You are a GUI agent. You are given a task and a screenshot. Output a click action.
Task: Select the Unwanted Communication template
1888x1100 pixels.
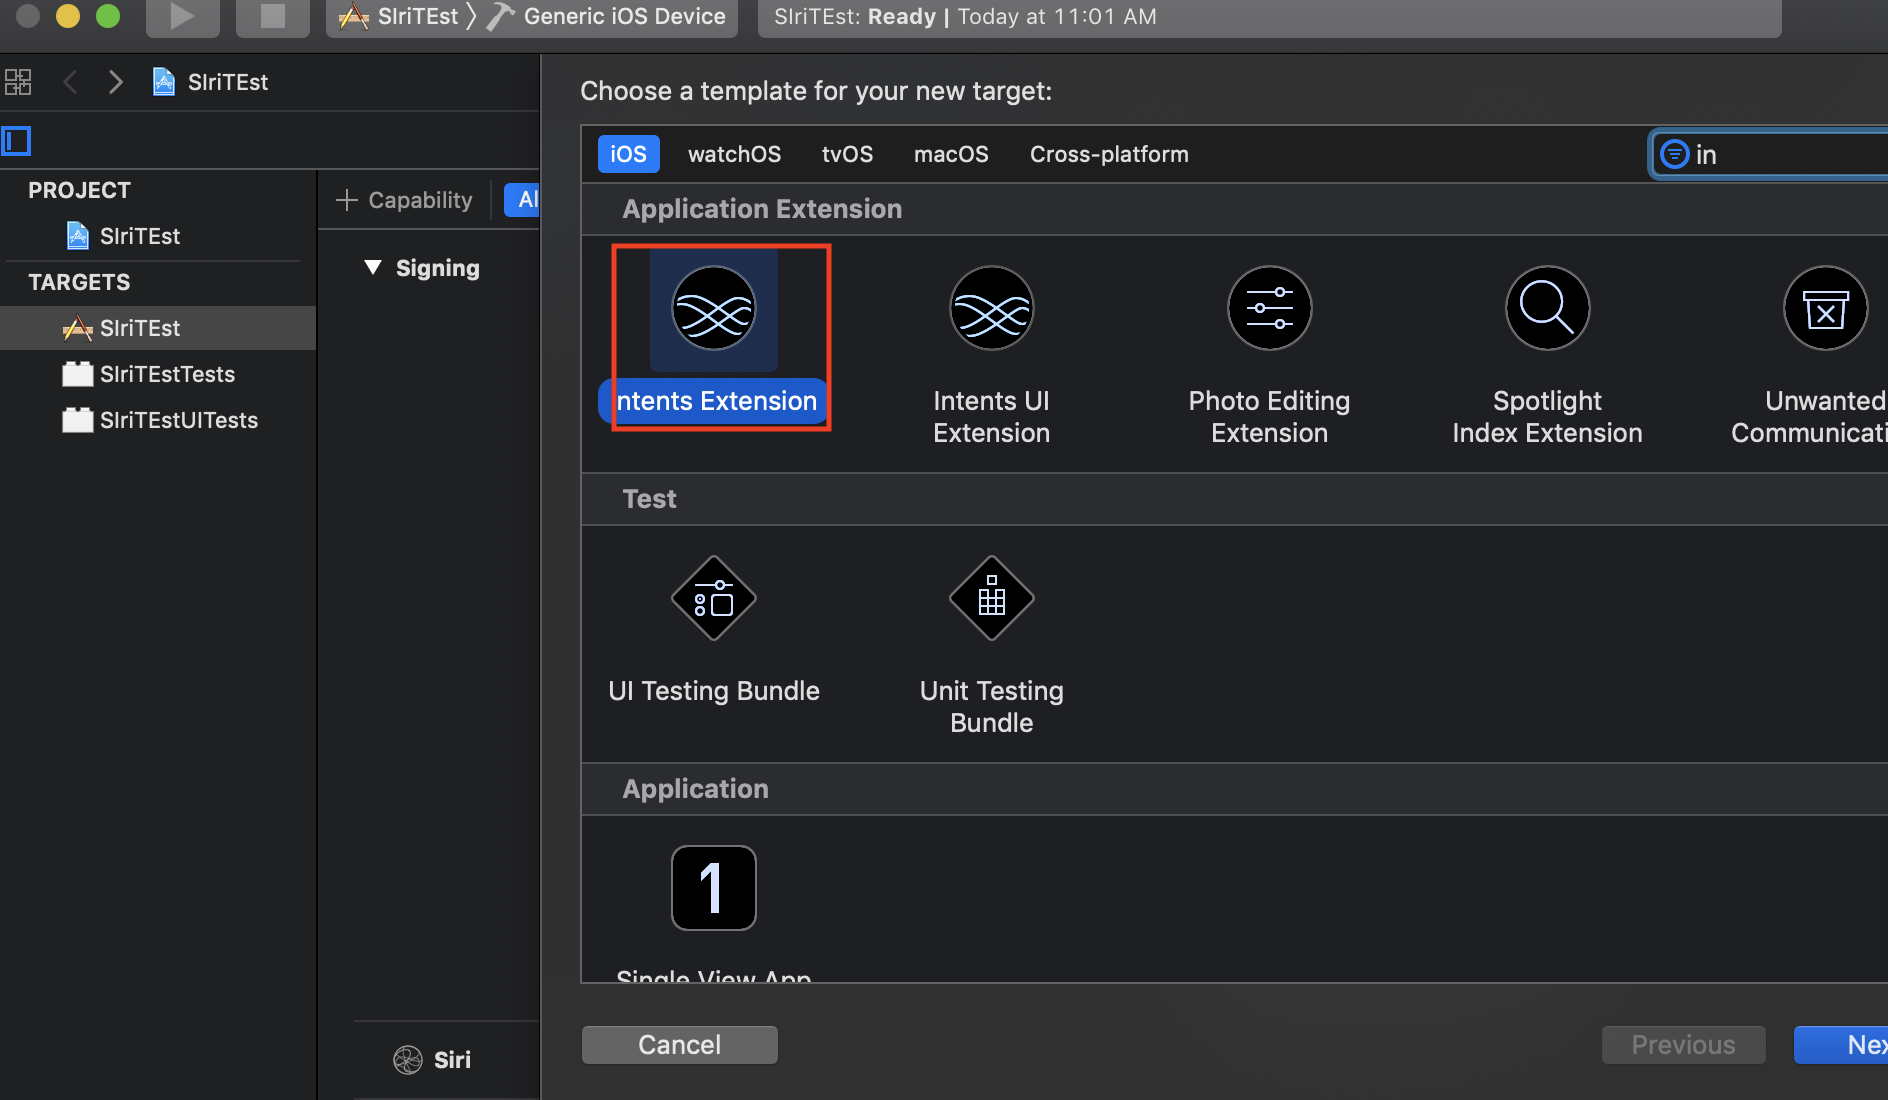[x=1812, y=355]
